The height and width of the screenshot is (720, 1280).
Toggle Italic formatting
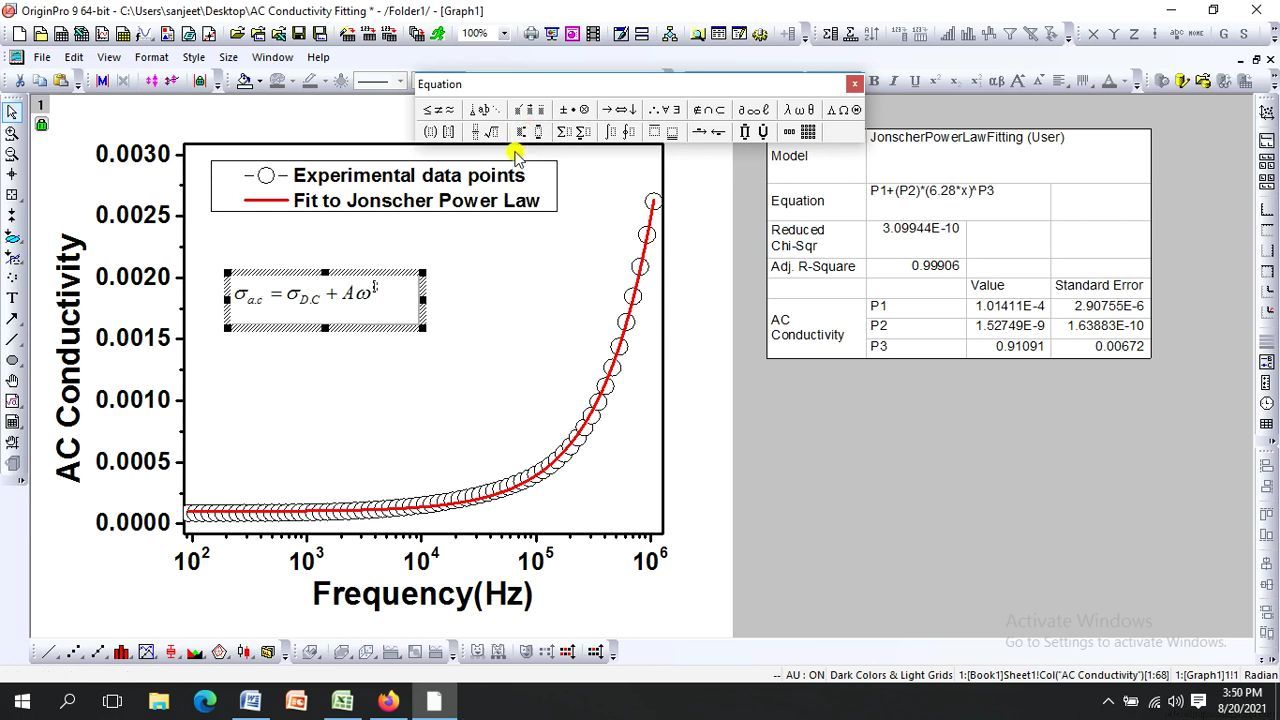coord(894,81)
